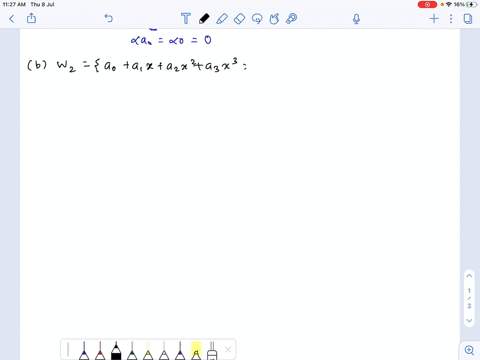
Task: Go to next page with down chevron
Action: [469, 321]
